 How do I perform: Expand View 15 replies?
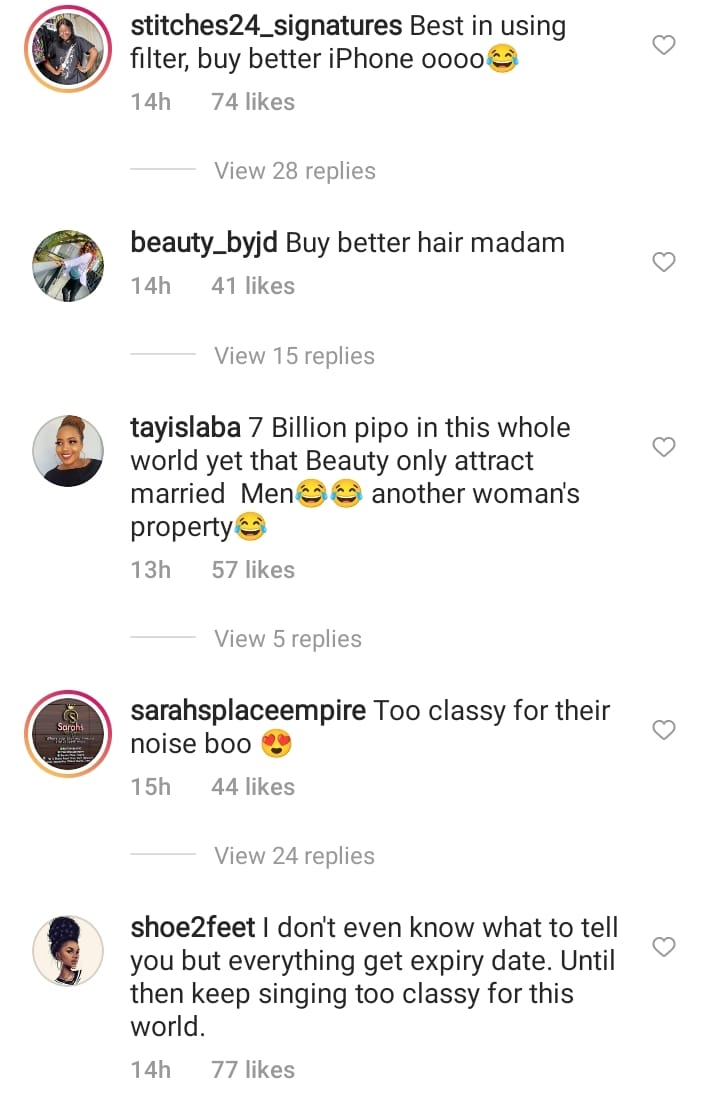pyautogui.click(x=295, y=355)
